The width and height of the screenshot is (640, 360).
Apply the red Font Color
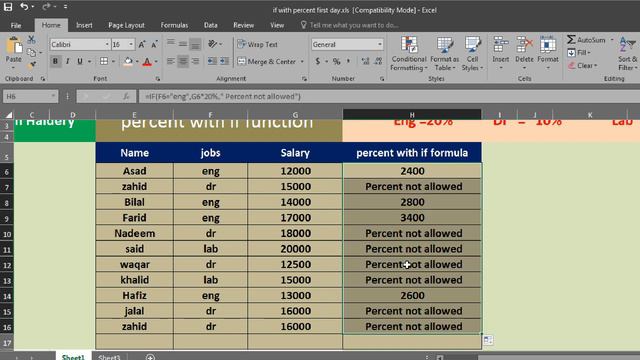147,61
